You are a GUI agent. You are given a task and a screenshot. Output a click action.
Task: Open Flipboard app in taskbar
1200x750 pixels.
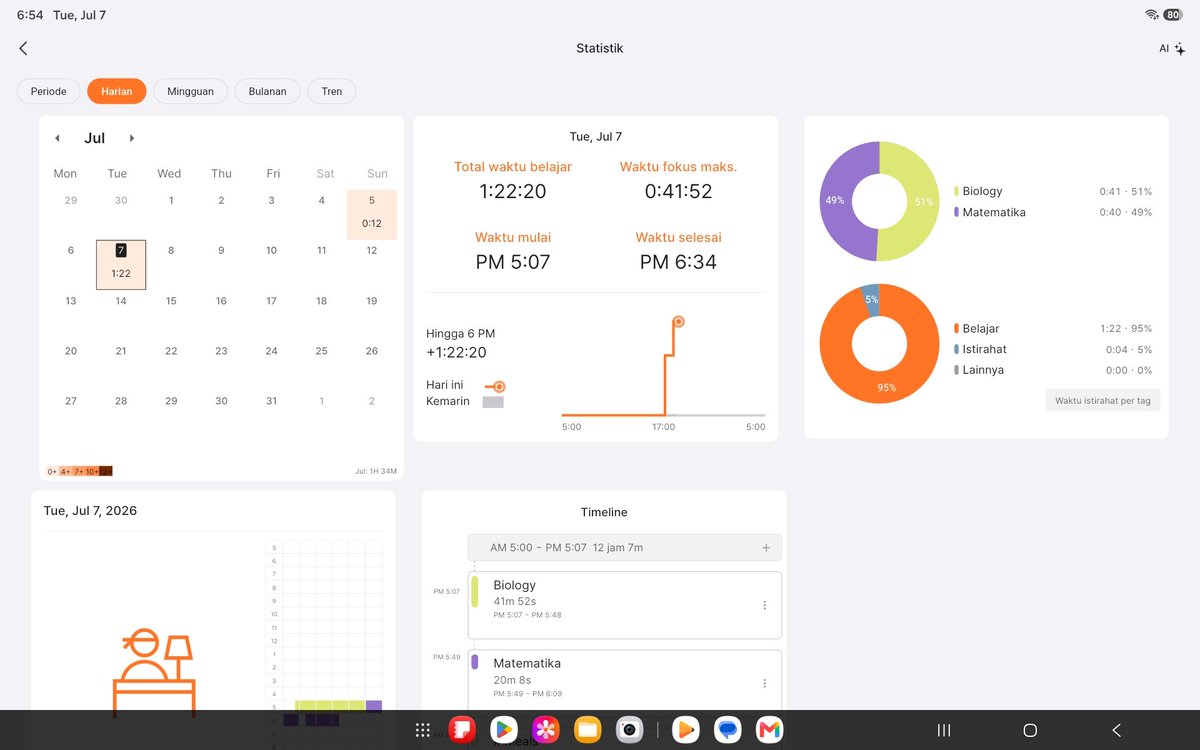(462, 730)
